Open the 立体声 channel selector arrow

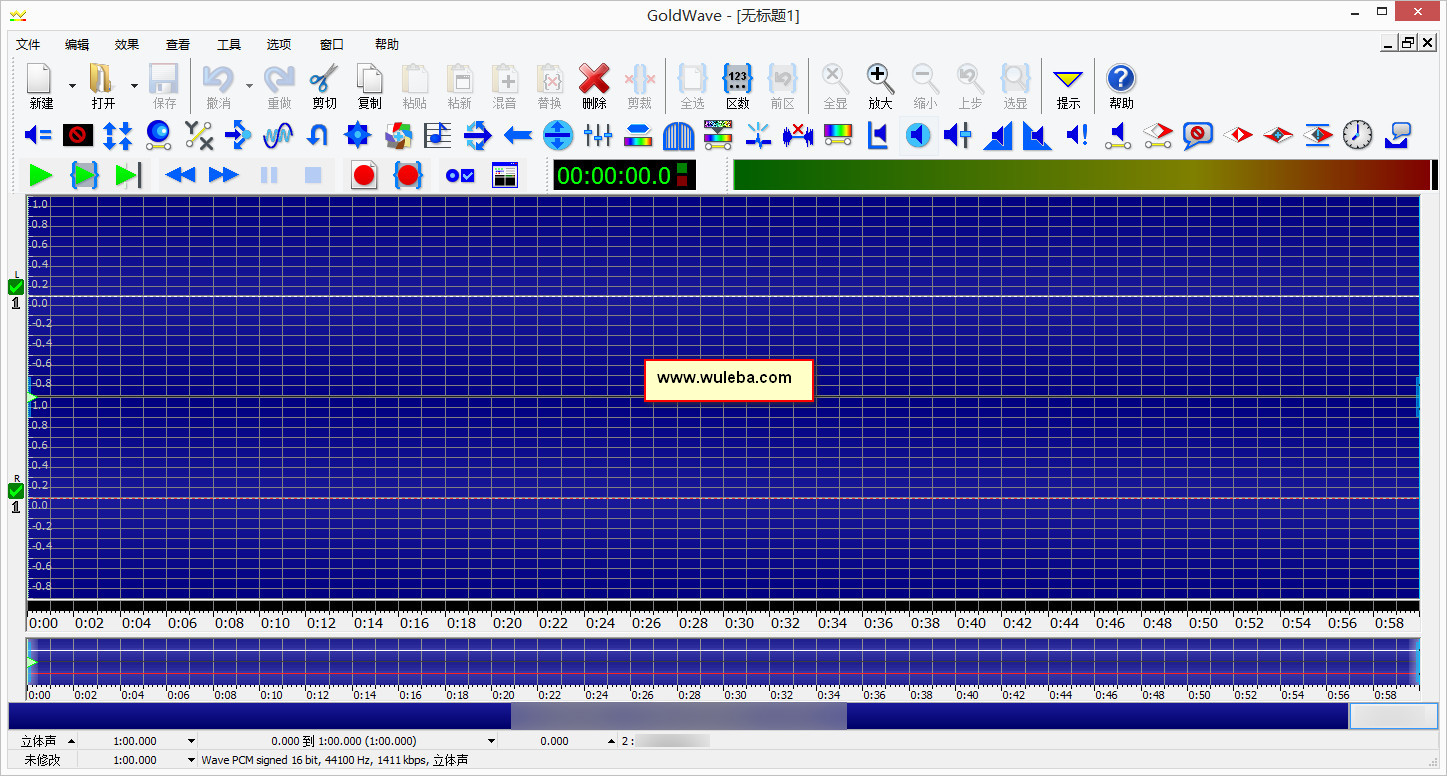point(71,741)
